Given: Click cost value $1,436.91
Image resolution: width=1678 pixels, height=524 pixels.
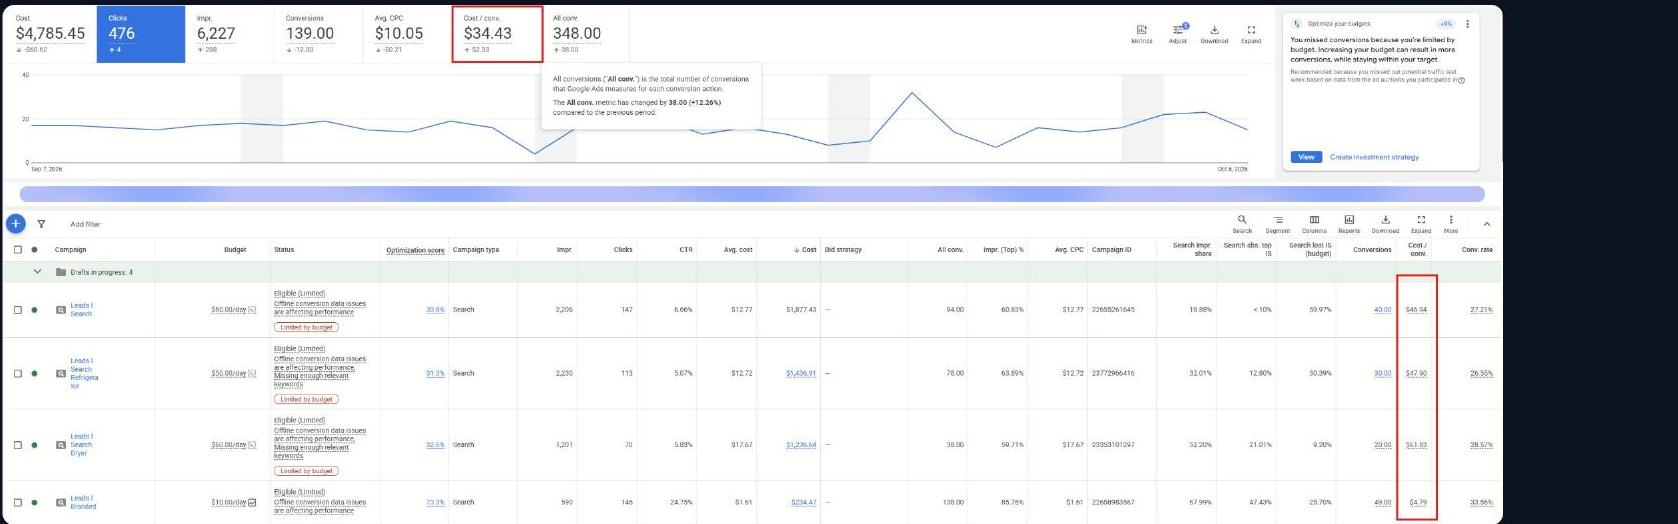Looking at the screenshot, I should coord(801,373).
